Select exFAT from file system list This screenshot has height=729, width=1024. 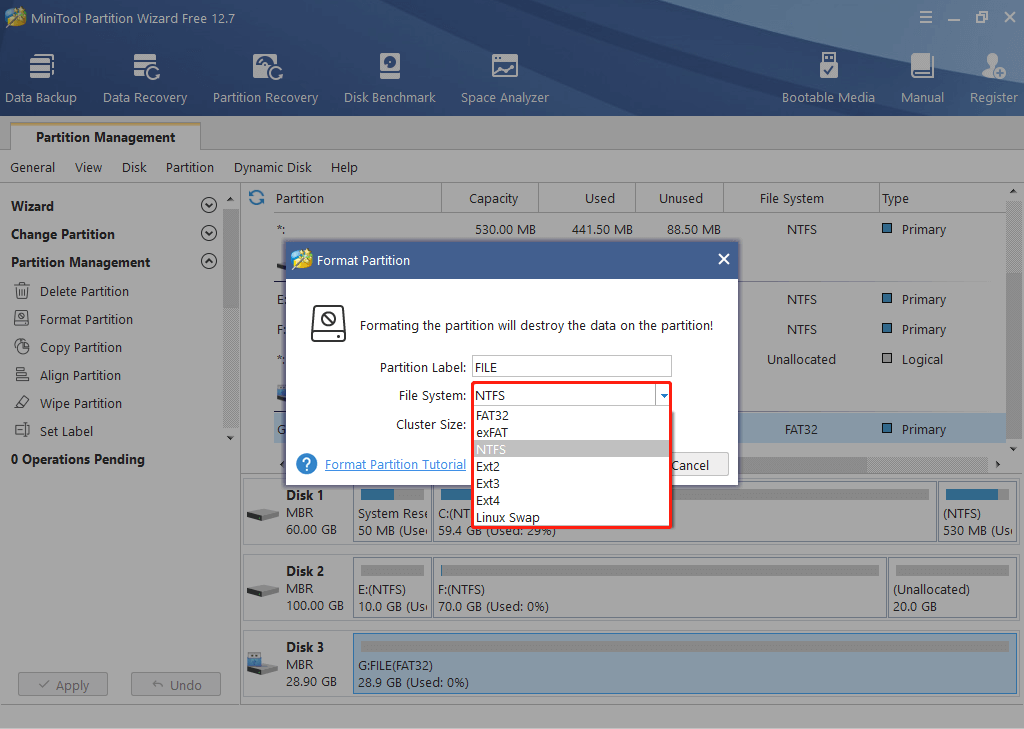[x=570, y=432]
